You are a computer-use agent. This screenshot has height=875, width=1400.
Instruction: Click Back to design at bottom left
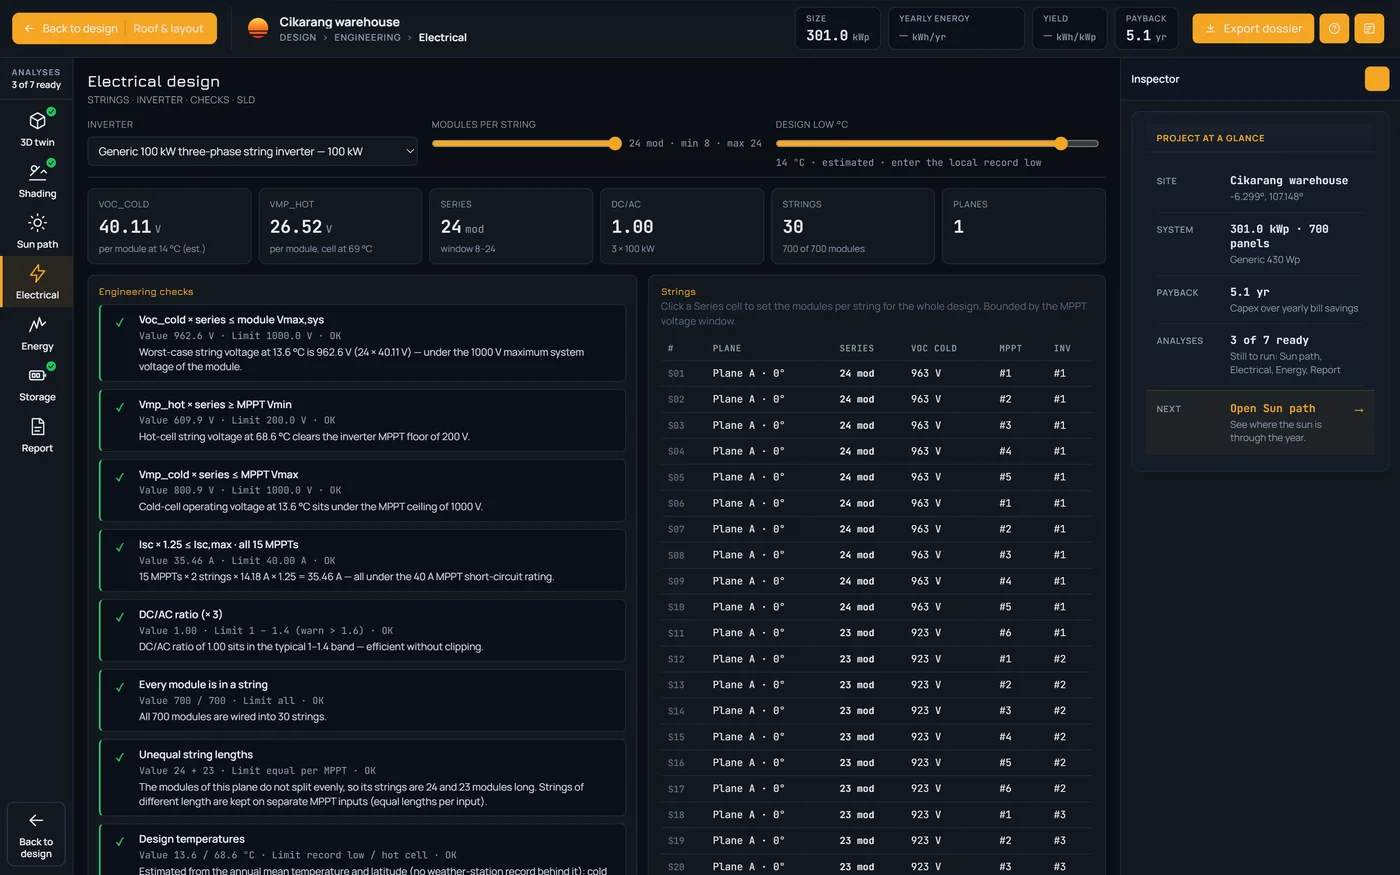click(36, 834)
